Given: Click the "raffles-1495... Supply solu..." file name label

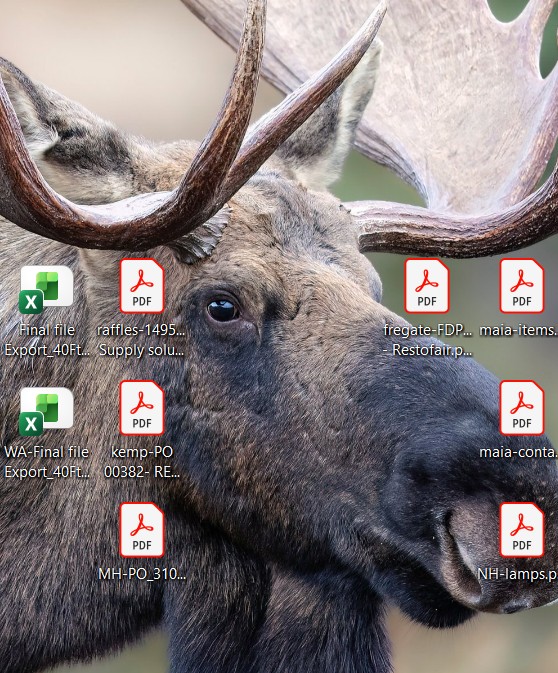Looking at the screenshot, I should click(x=141, y=340).
